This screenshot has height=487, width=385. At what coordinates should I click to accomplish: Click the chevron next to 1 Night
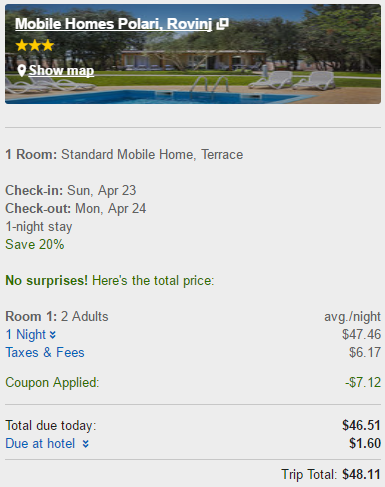click(x=53, y=335)
